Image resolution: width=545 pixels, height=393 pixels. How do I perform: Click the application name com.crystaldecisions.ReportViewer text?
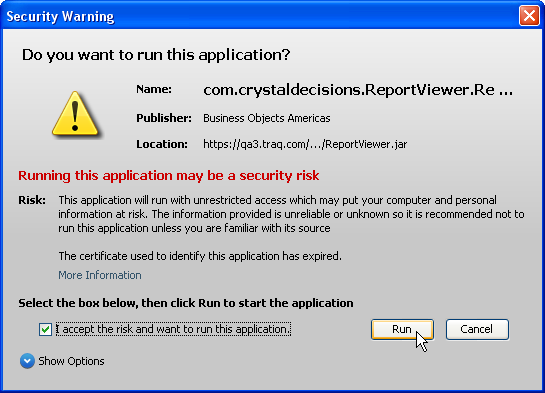coord(358,90)
